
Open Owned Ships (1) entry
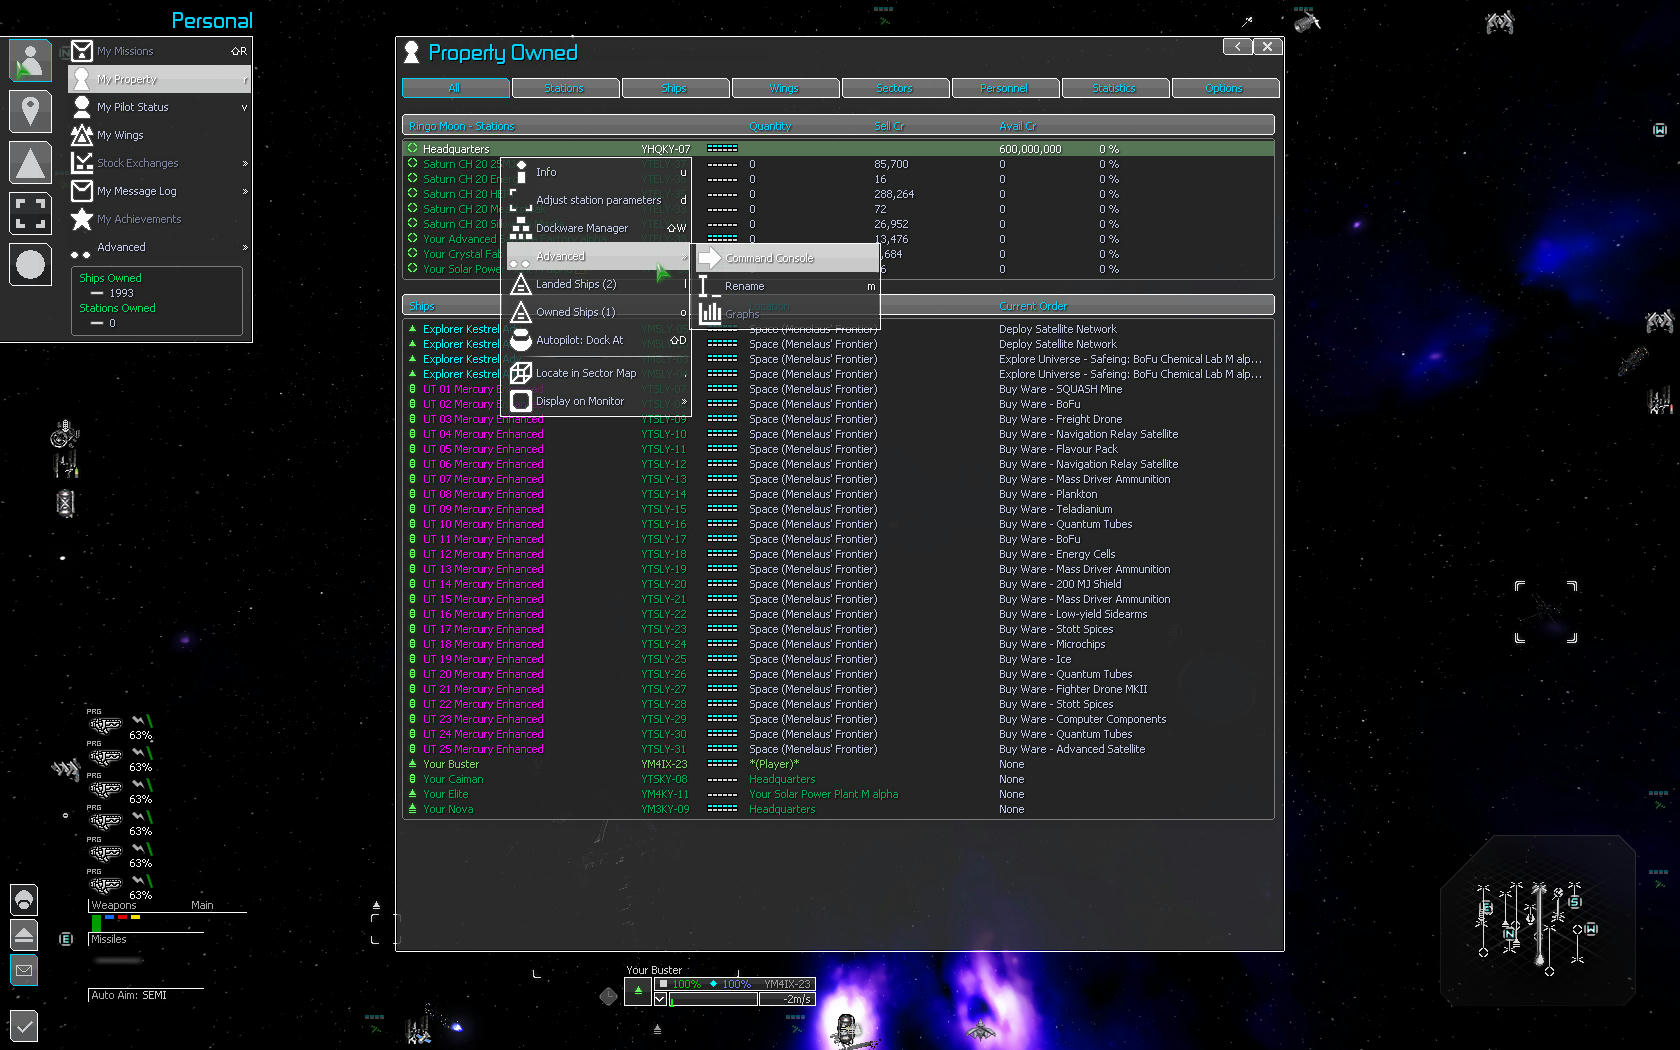[x=598, y=312]
